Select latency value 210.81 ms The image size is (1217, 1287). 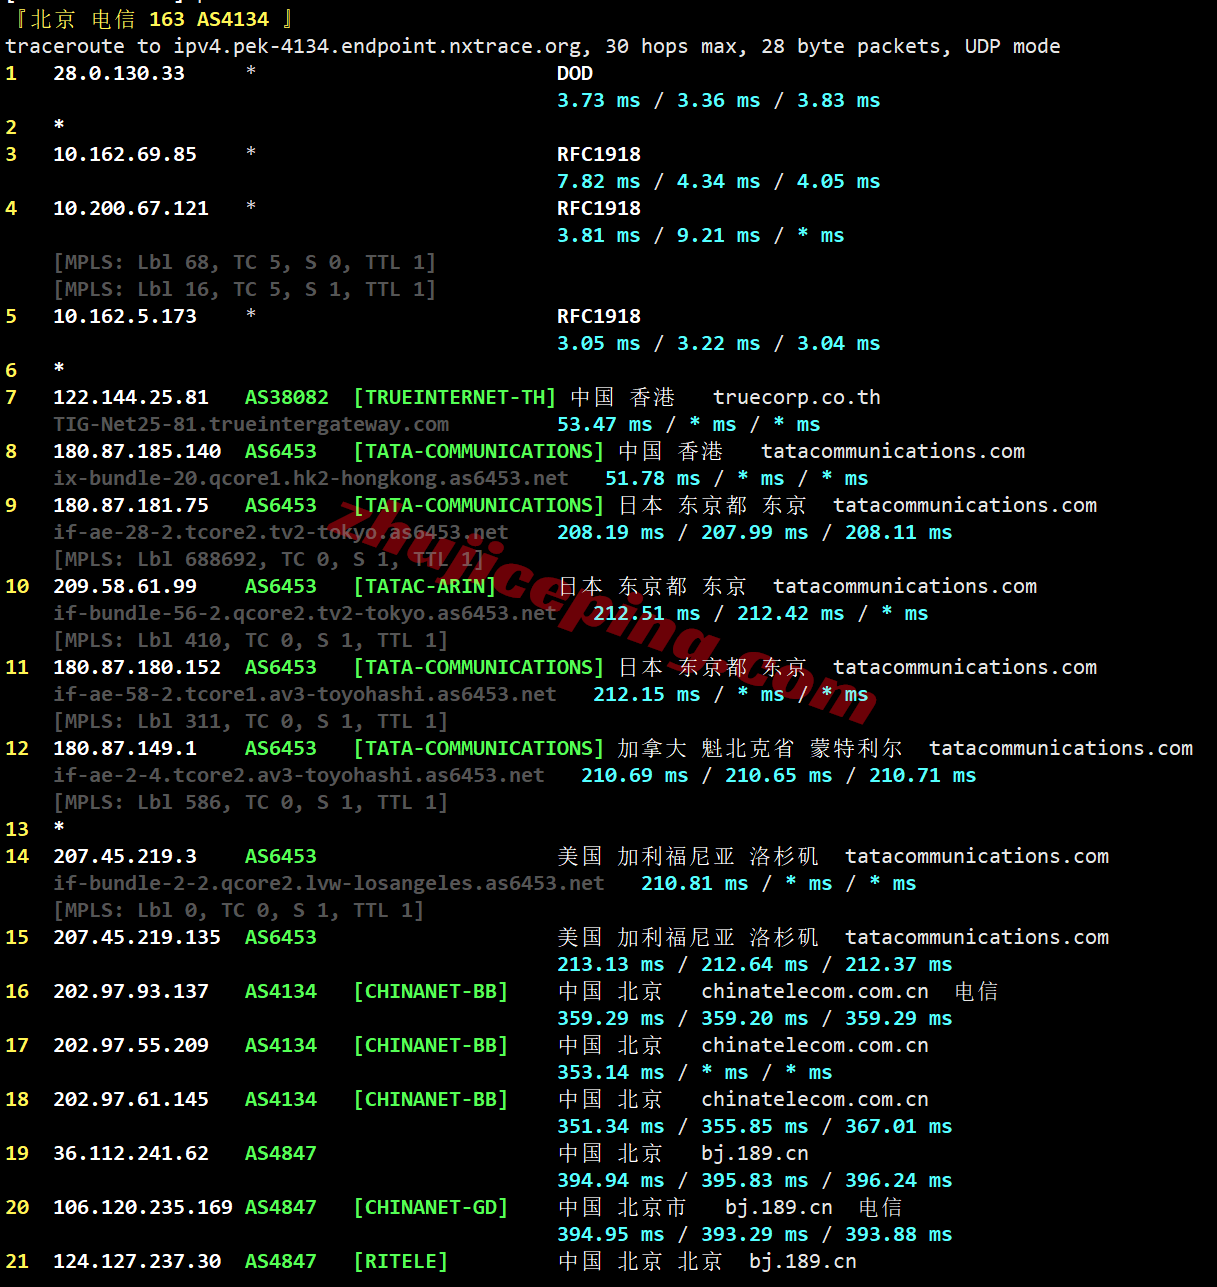pos(695,883)
